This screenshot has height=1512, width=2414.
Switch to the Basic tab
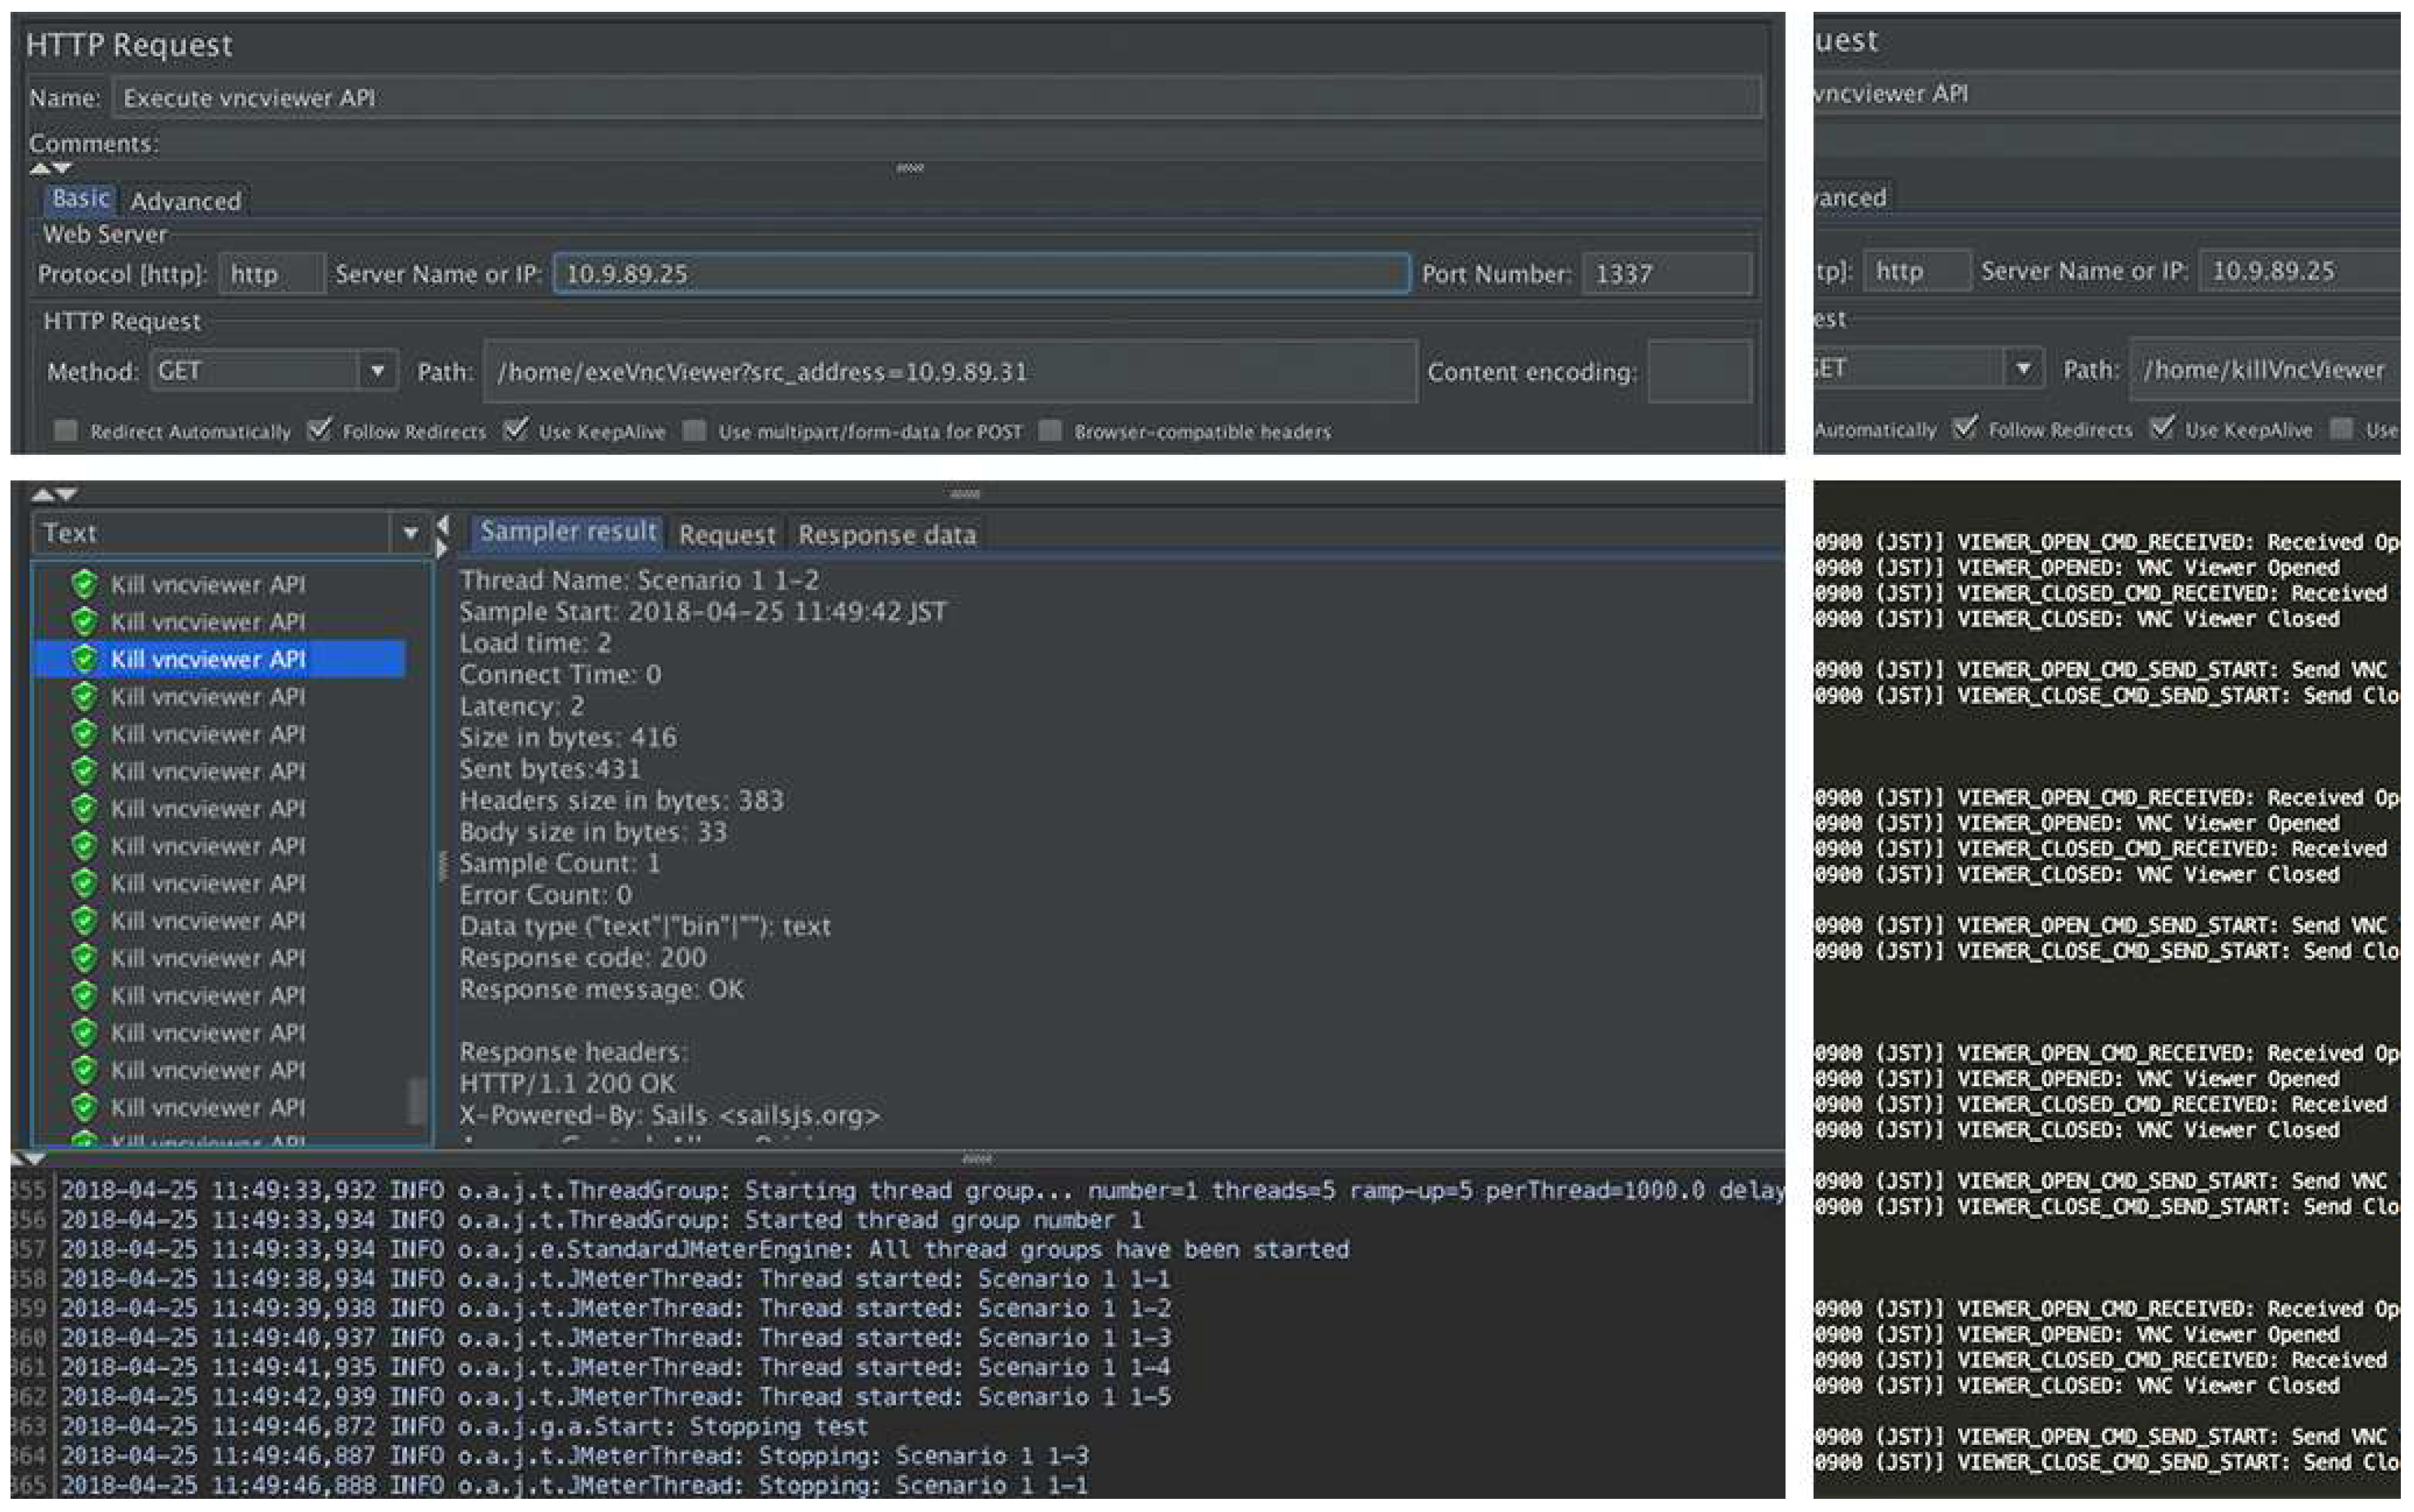click(80, 199)
